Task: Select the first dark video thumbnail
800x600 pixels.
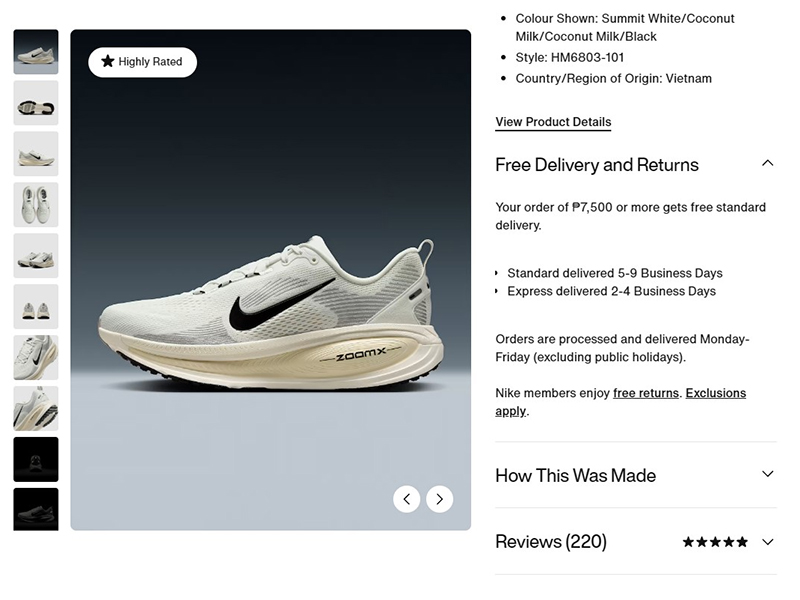Action: pos(36,460)
